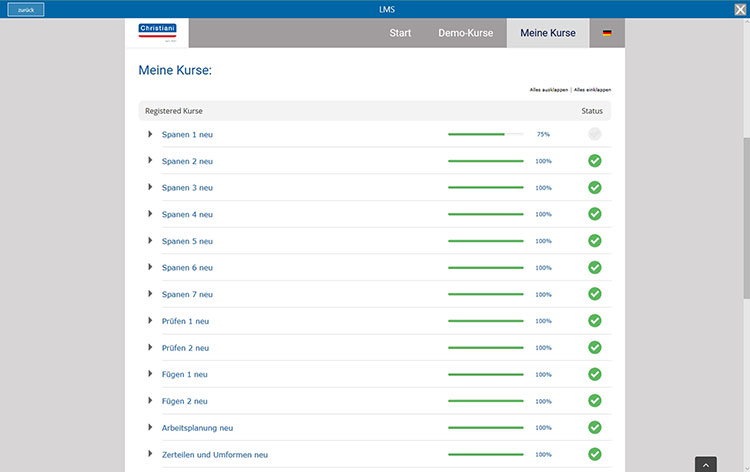Click the scroll-to-top arrow button

tap(706, 464)
